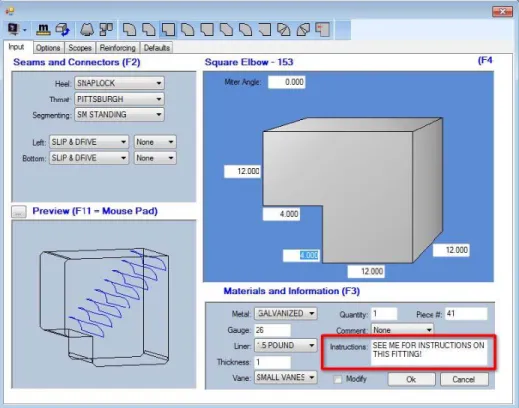The width and height of the screenshot is (519, 408).
Task: Click the Seams and Connectors (F2) heading
Action: click(77, 62)
